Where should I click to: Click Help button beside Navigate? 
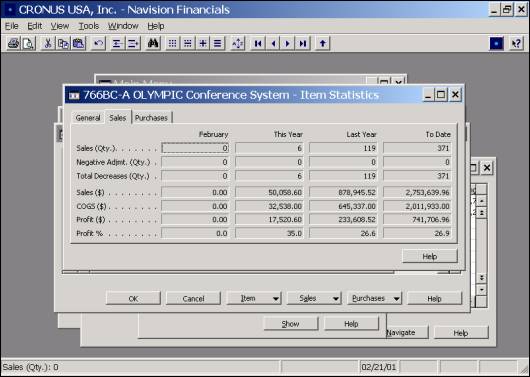tap(461, 333)
